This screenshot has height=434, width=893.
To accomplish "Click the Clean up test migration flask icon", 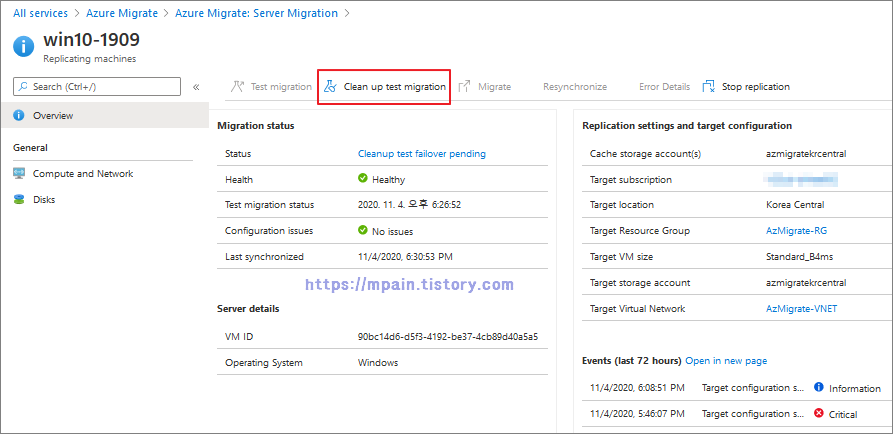I will (330, 87).
